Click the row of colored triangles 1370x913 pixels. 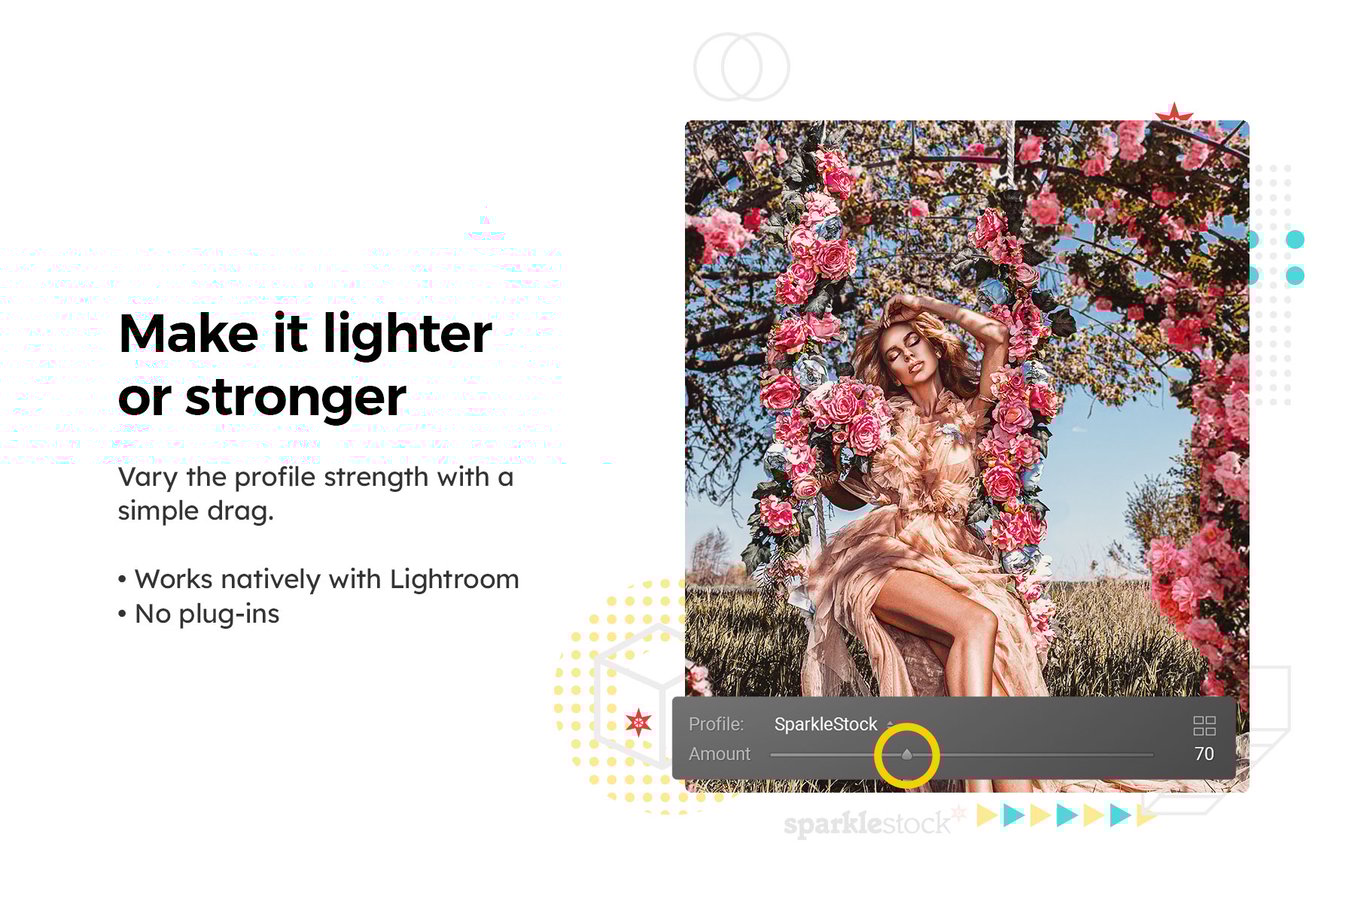pyautogui.click(x=1066, y=815)
